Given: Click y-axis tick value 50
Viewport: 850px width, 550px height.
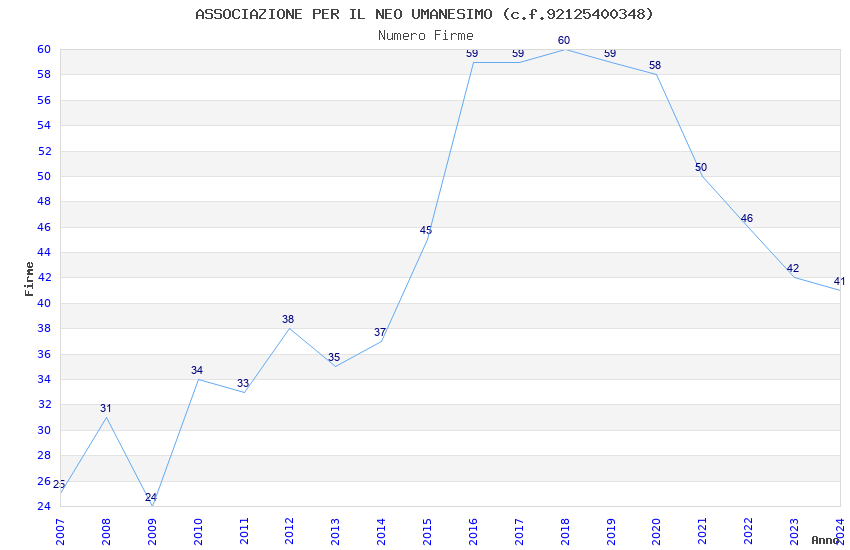Looking at the screenshot, I should (44, 176).
